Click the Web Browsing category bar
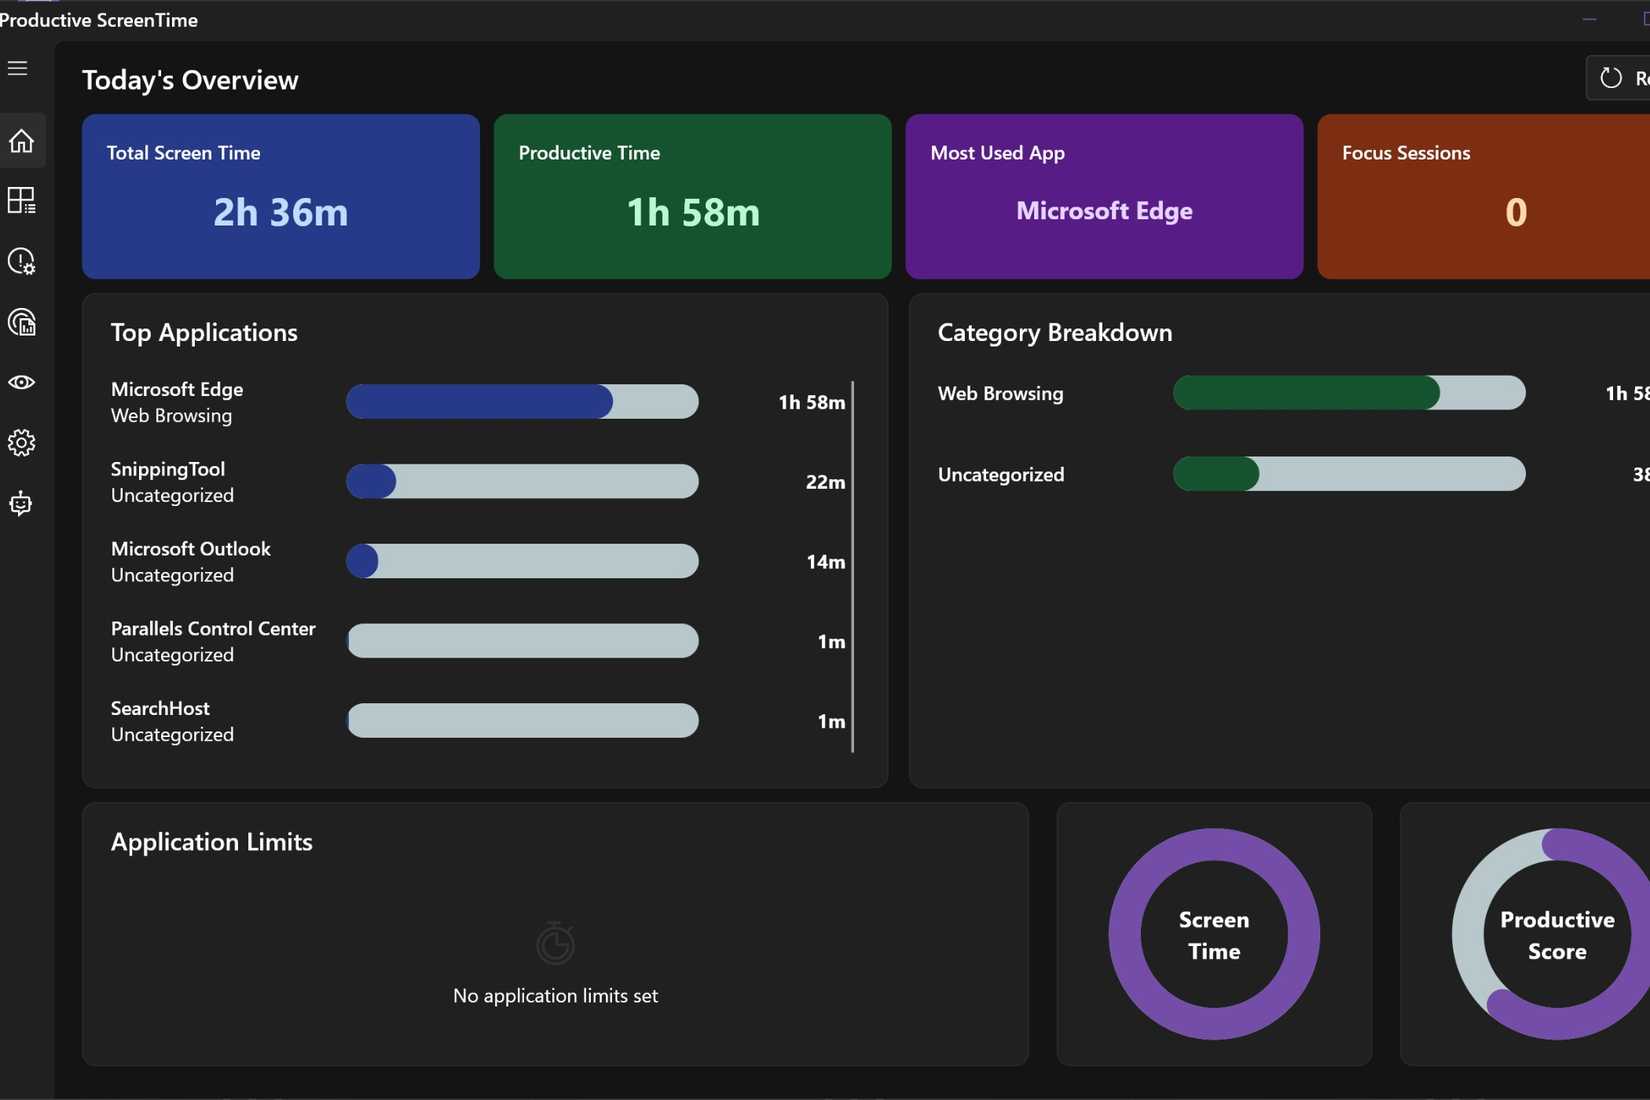This screenshot has height=1100, width=1650. click(x=1349, y=393)
